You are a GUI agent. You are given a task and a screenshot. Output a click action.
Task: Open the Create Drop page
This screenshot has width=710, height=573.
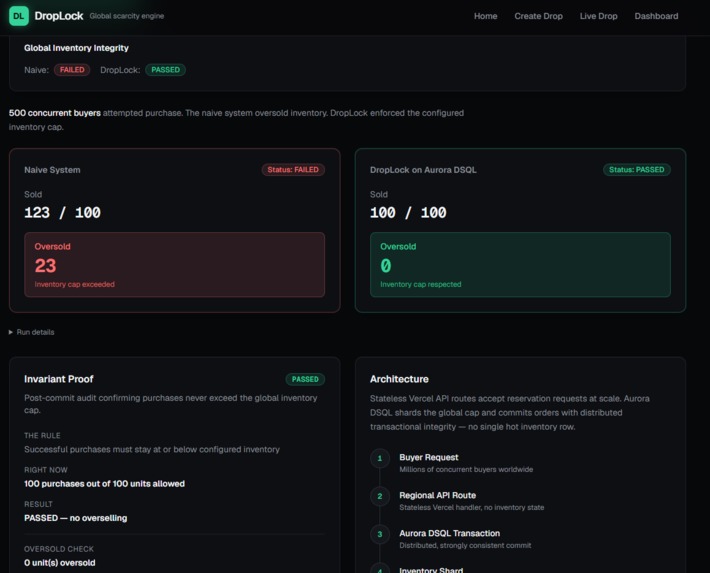538,16
